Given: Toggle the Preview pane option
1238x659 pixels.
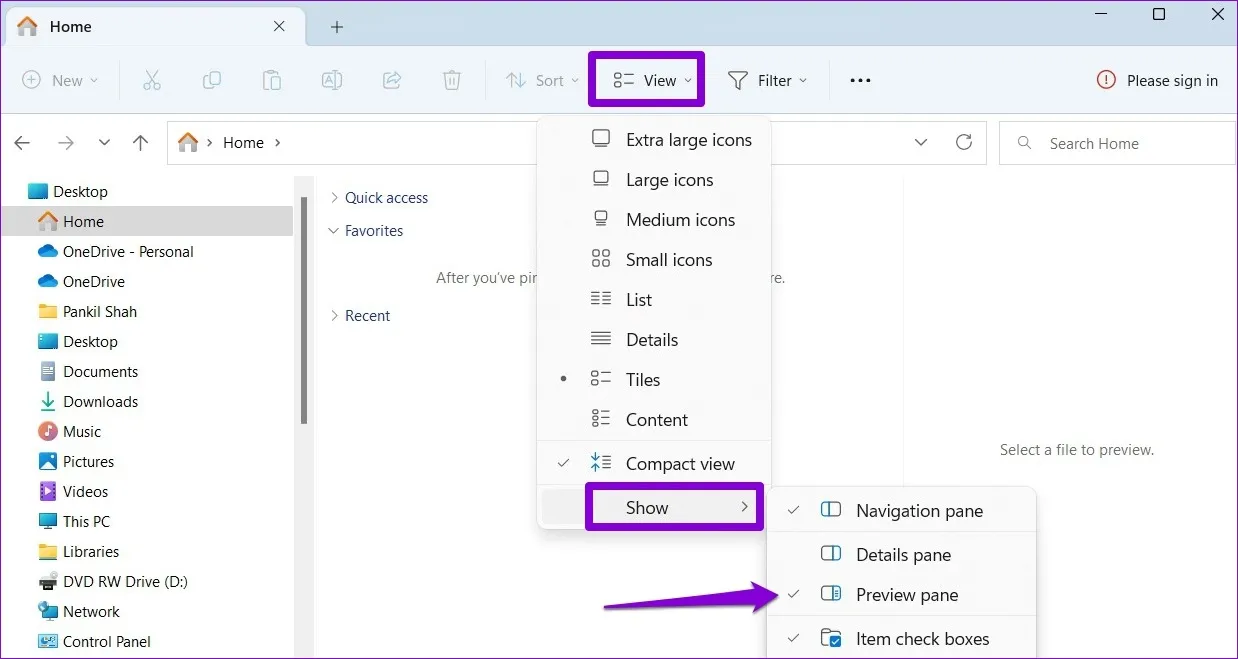Looking at the screenshot, I should (906, 594).
